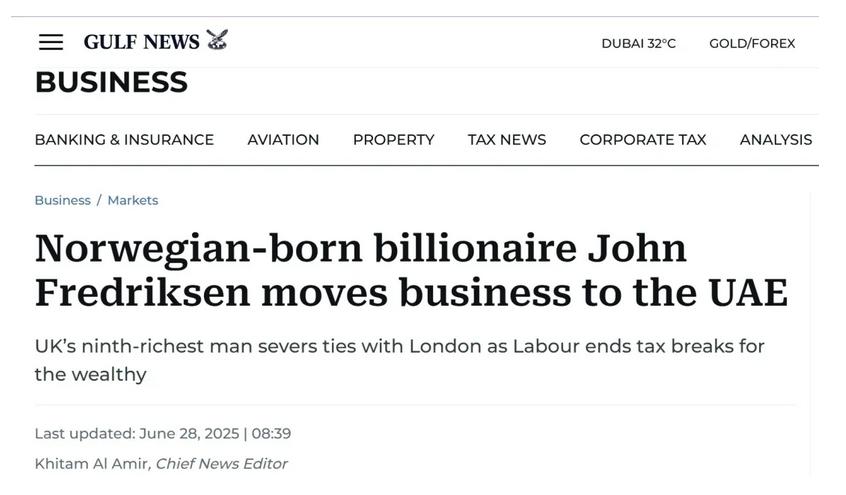Open the Property category

[x=393, y=140]
